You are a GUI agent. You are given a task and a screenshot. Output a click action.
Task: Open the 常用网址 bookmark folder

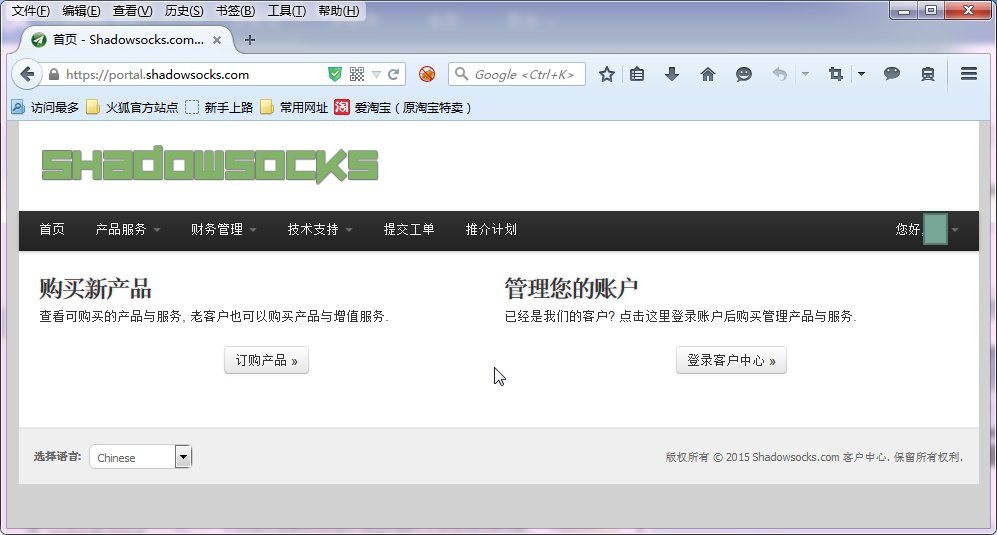pos(294,108)
